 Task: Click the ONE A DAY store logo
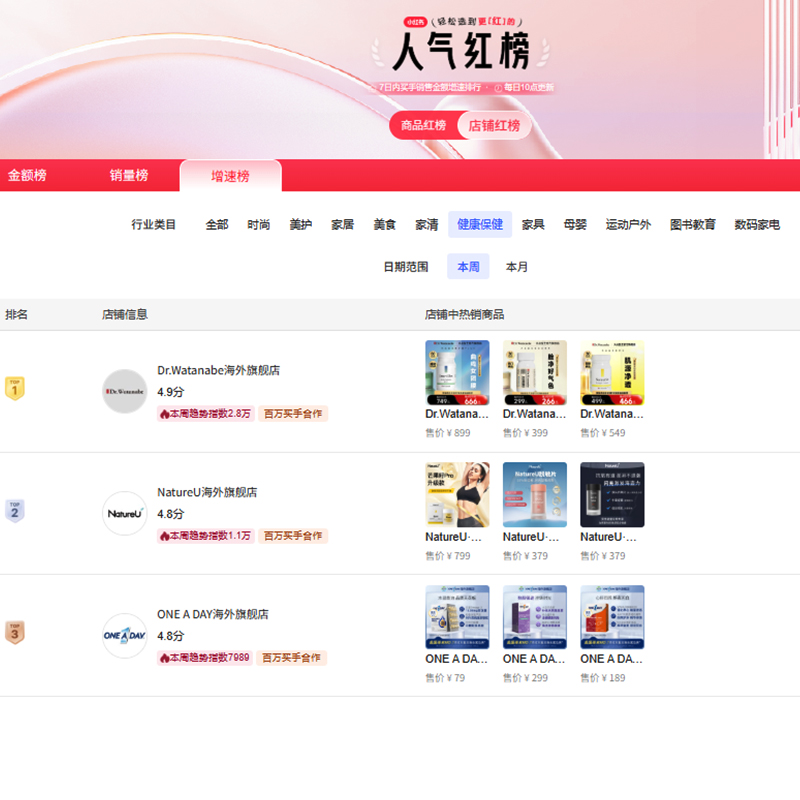click(125, 635)
